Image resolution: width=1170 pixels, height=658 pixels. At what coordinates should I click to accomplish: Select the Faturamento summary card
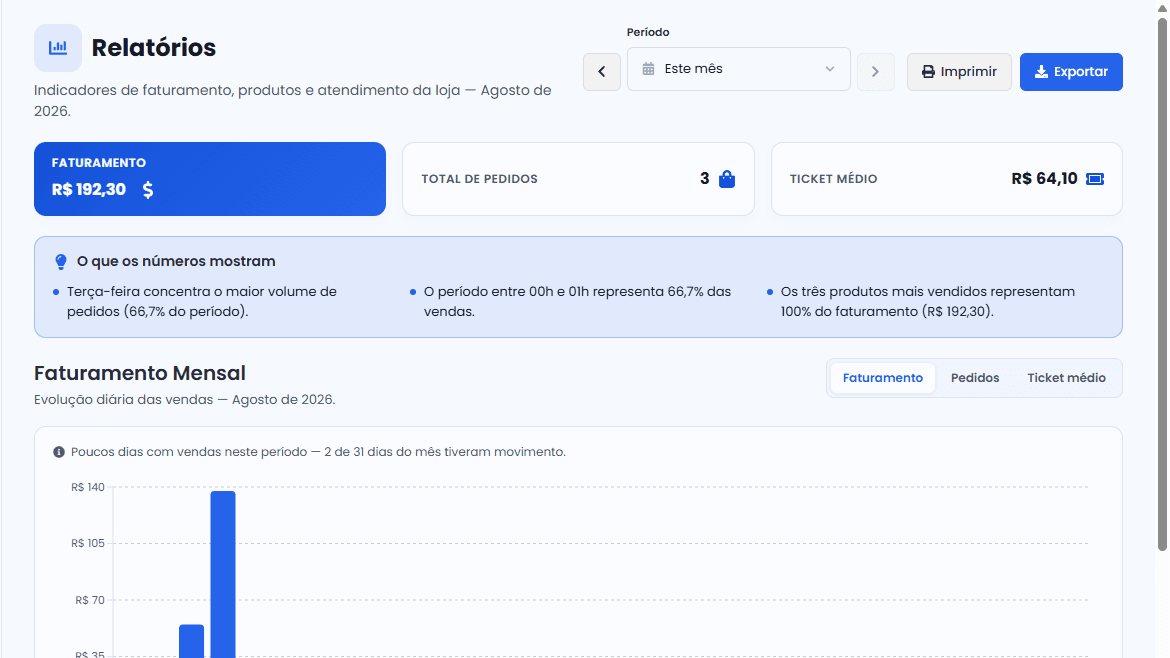210,179
